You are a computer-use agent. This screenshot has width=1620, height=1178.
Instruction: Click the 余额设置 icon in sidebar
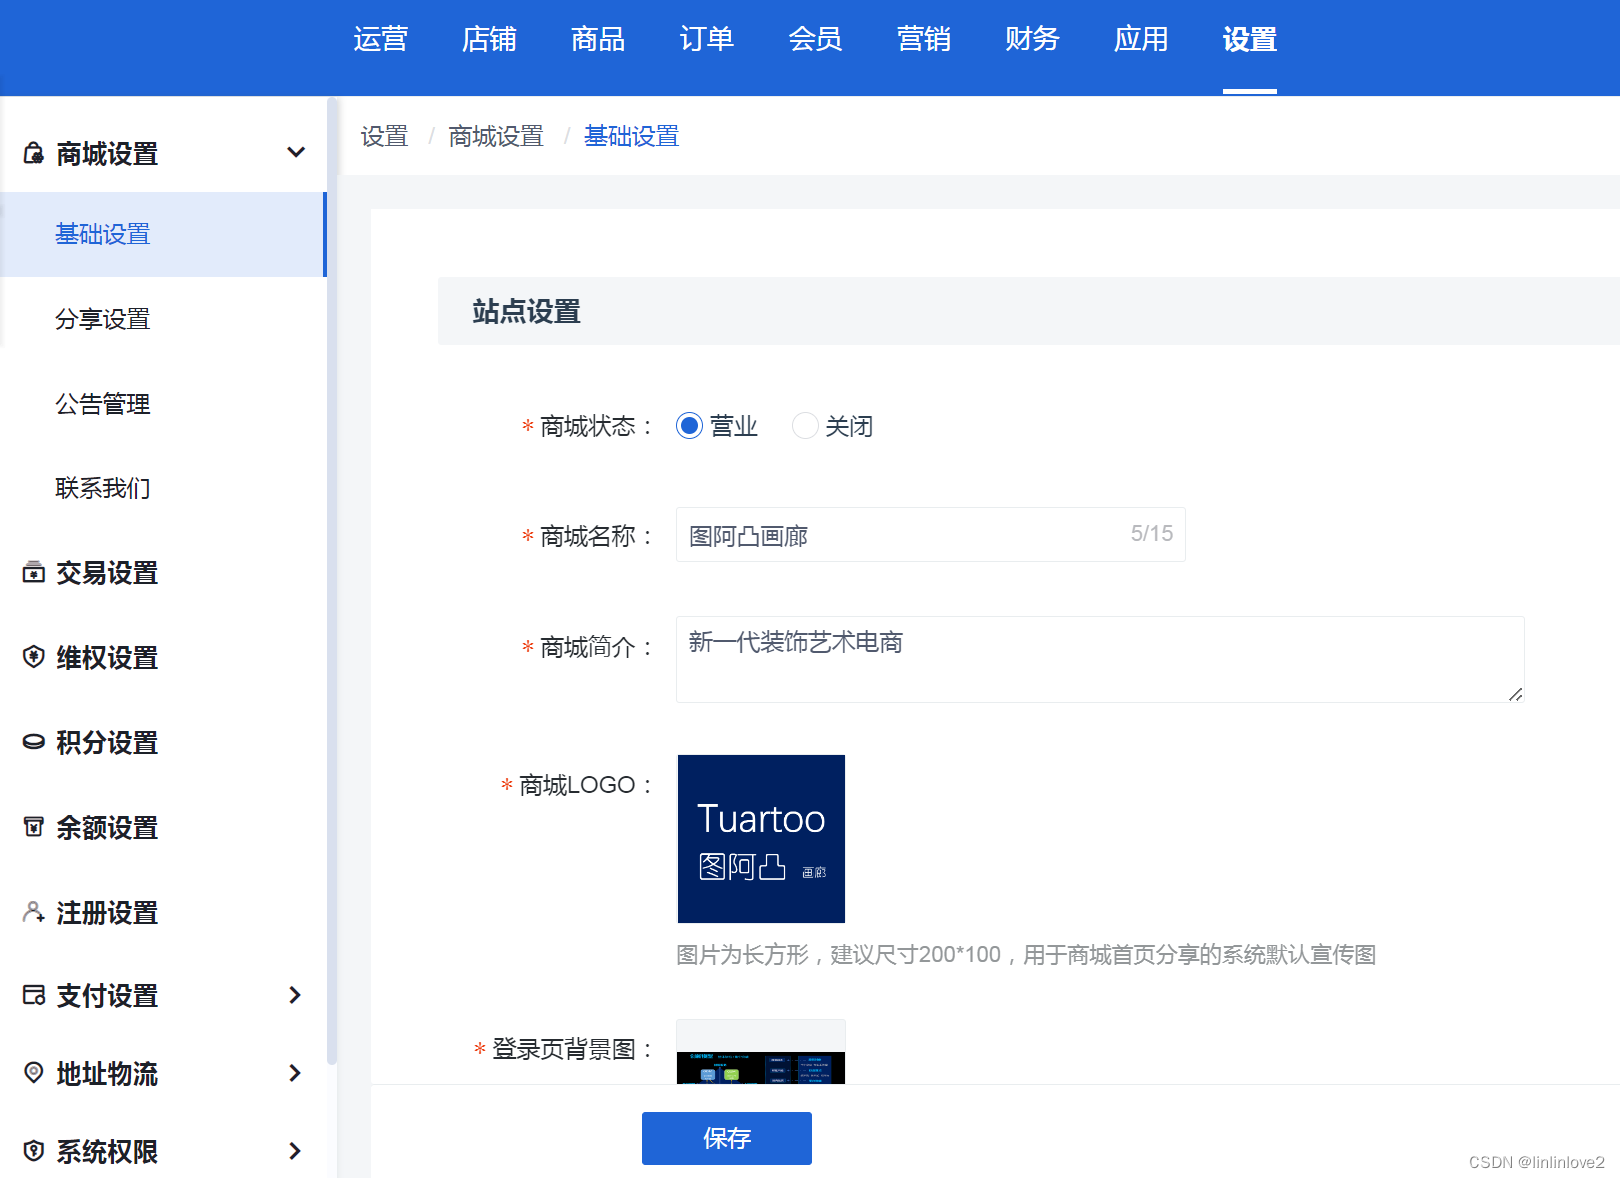click(34, 827)
